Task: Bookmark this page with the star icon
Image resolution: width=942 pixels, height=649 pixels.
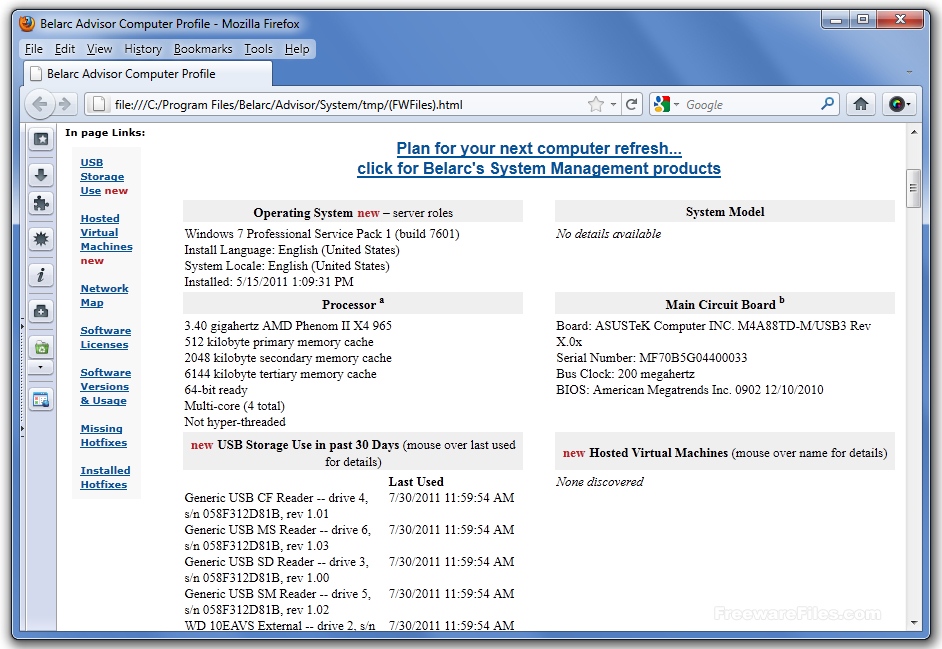Action: pyautogui.click(x=595, y=105)
